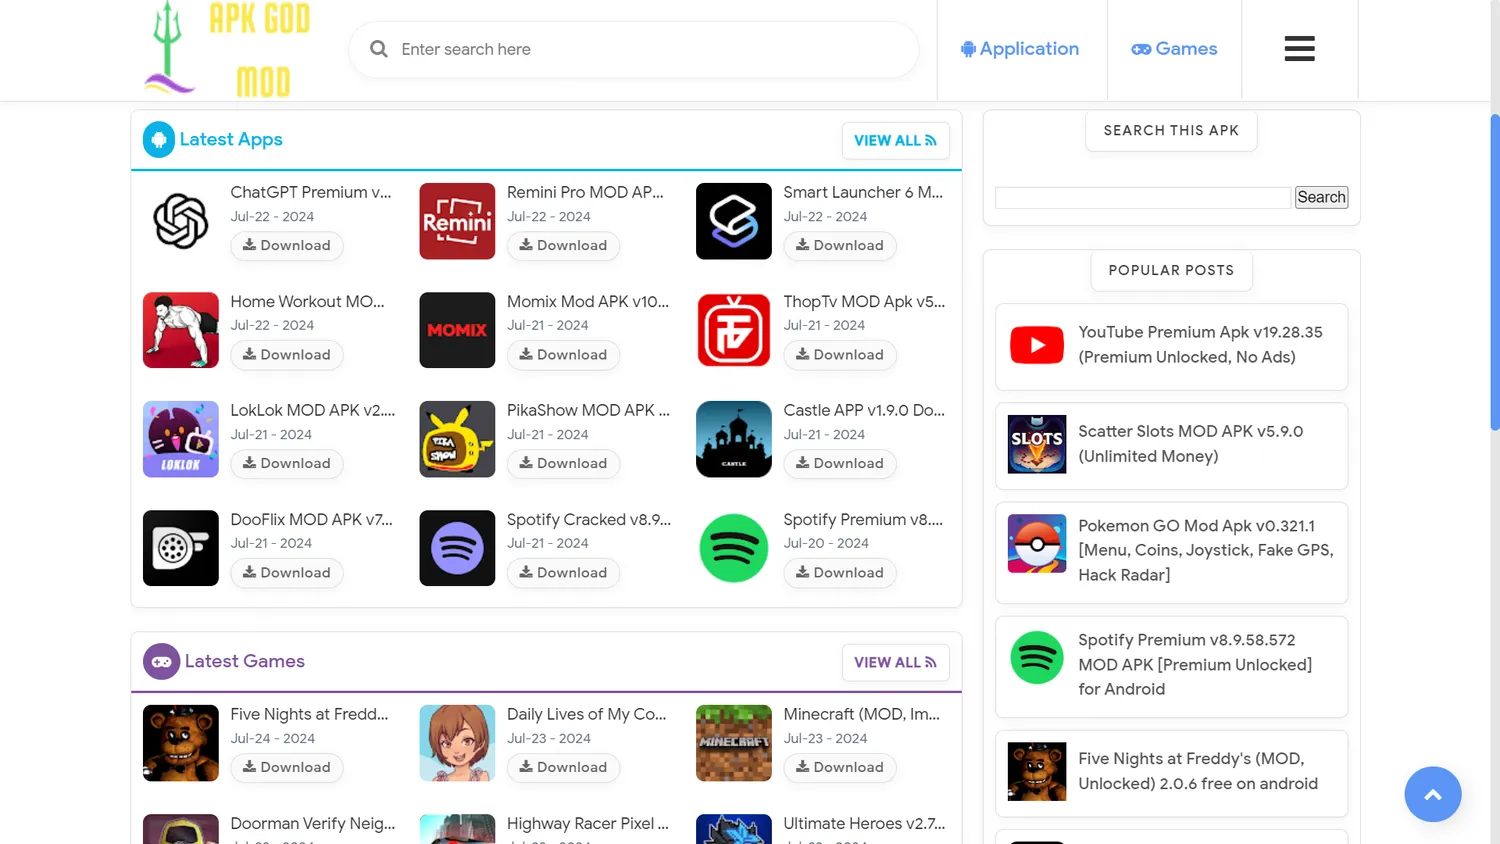Open the ChatGPT Premium app icon

(181, 221)
